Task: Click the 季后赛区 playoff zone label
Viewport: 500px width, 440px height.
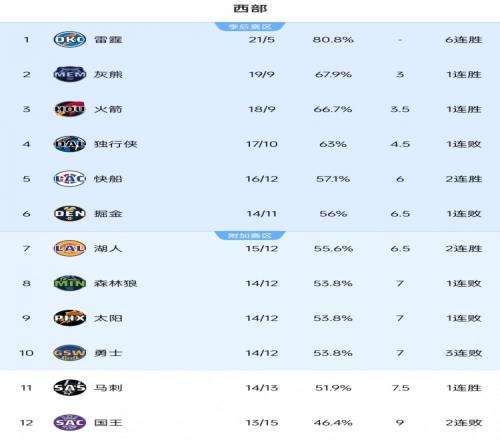Action: (250, 27)
